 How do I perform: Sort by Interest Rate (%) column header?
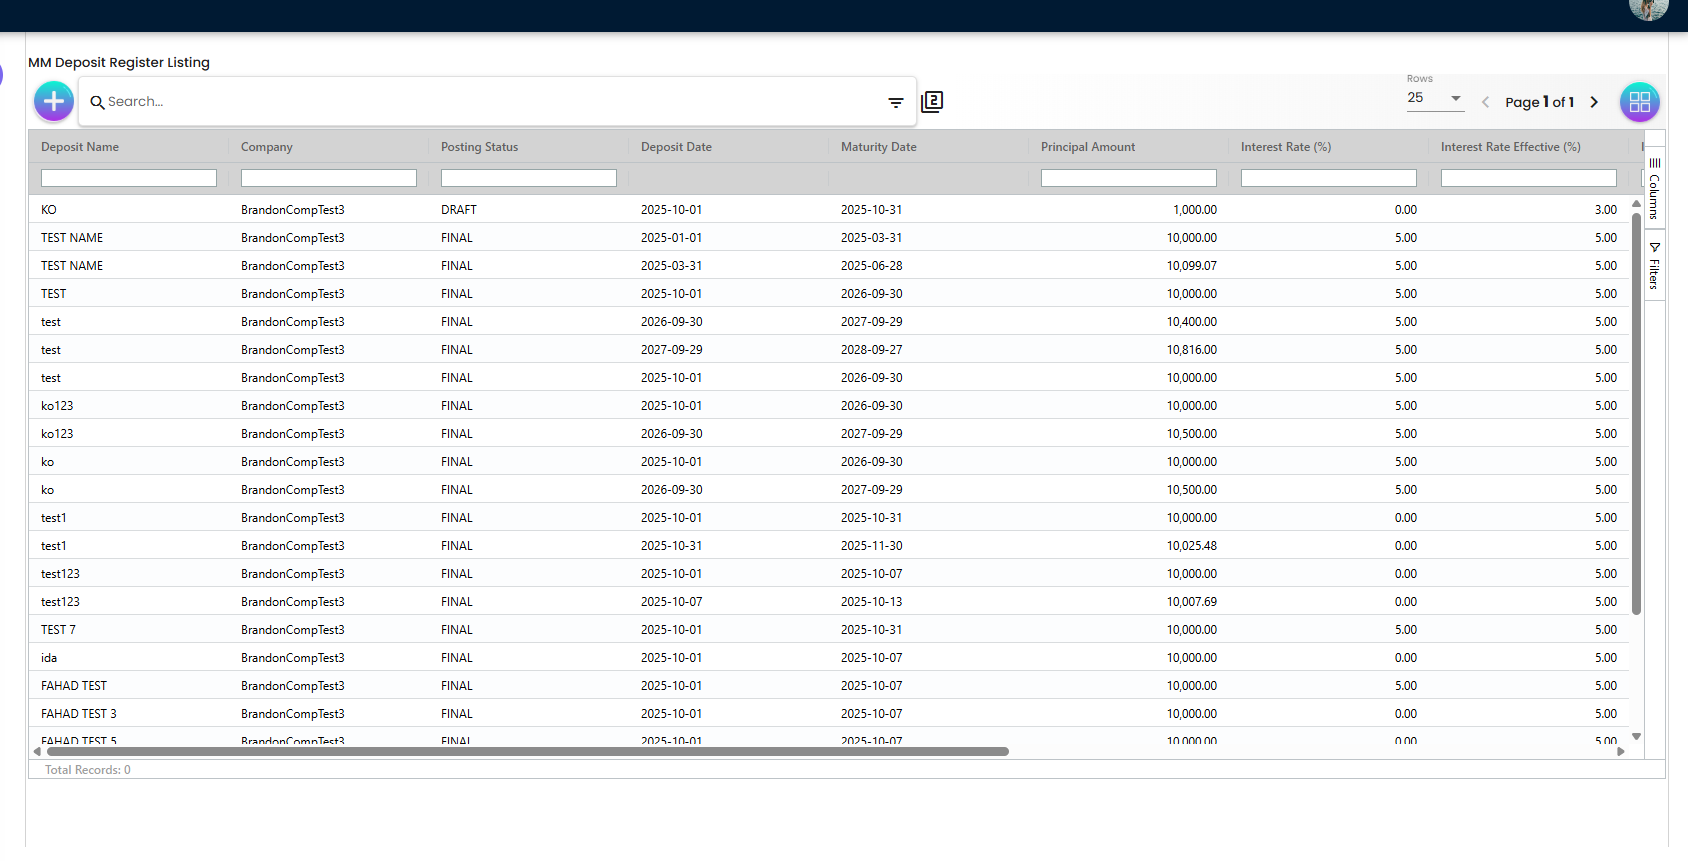(1286, 147)
